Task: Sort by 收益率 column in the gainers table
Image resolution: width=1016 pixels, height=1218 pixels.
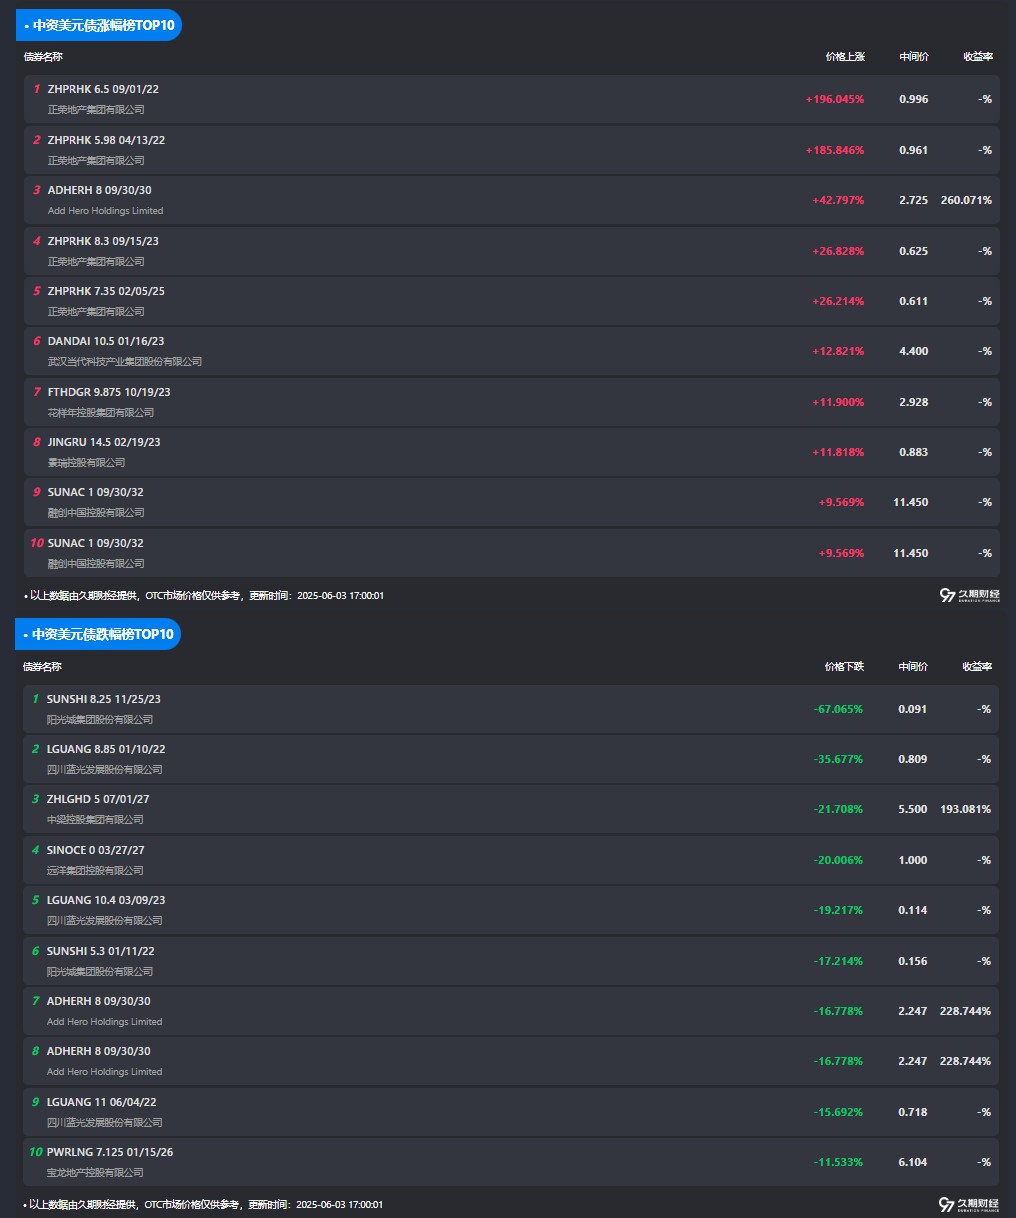Action: click(x=978, y=57)
